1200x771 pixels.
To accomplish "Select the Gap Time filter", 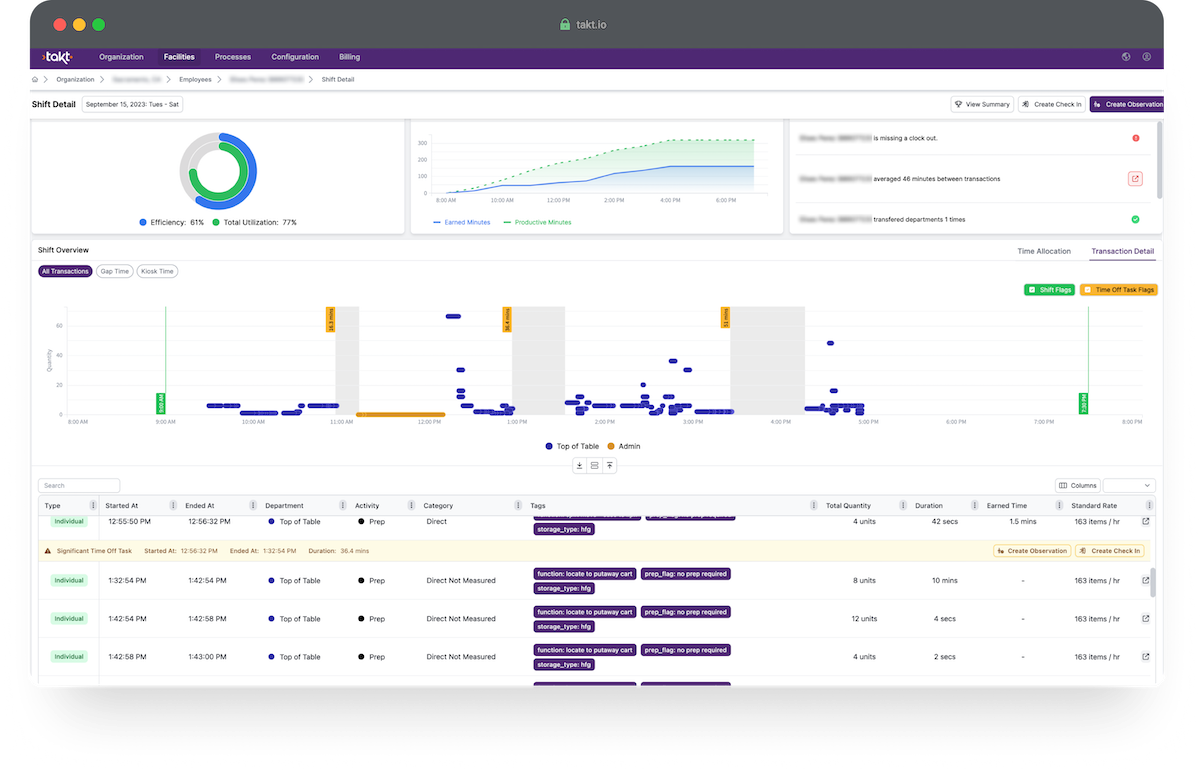I will [115, 271].
